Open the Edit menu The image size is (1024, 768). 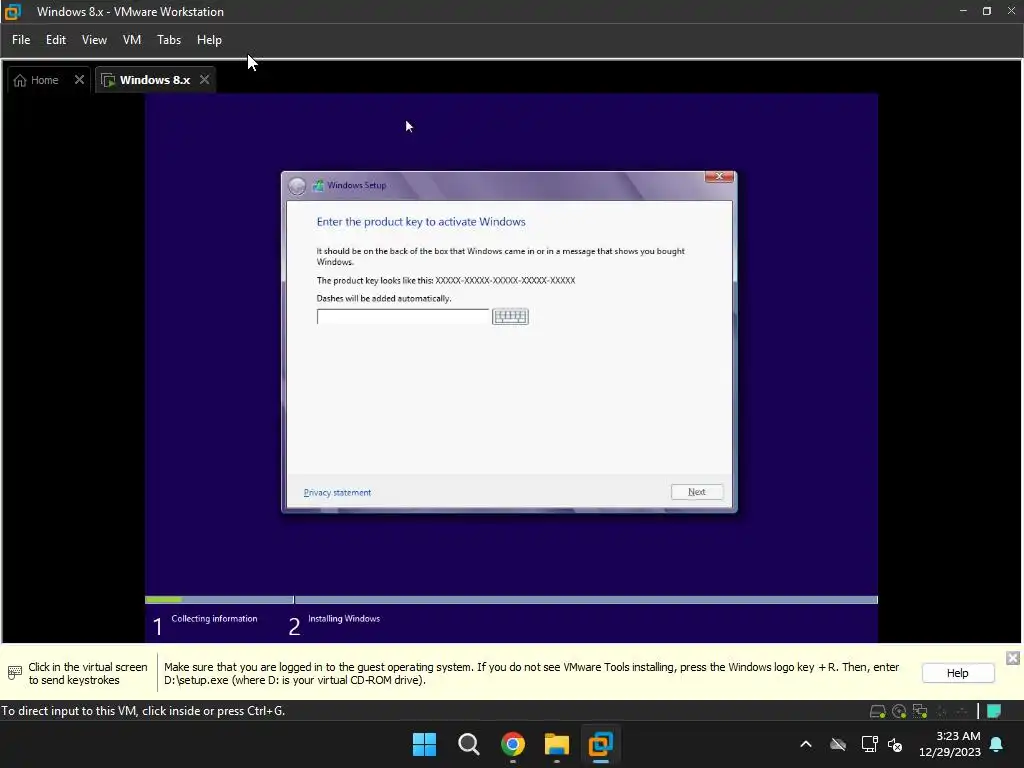click(56, 40)
